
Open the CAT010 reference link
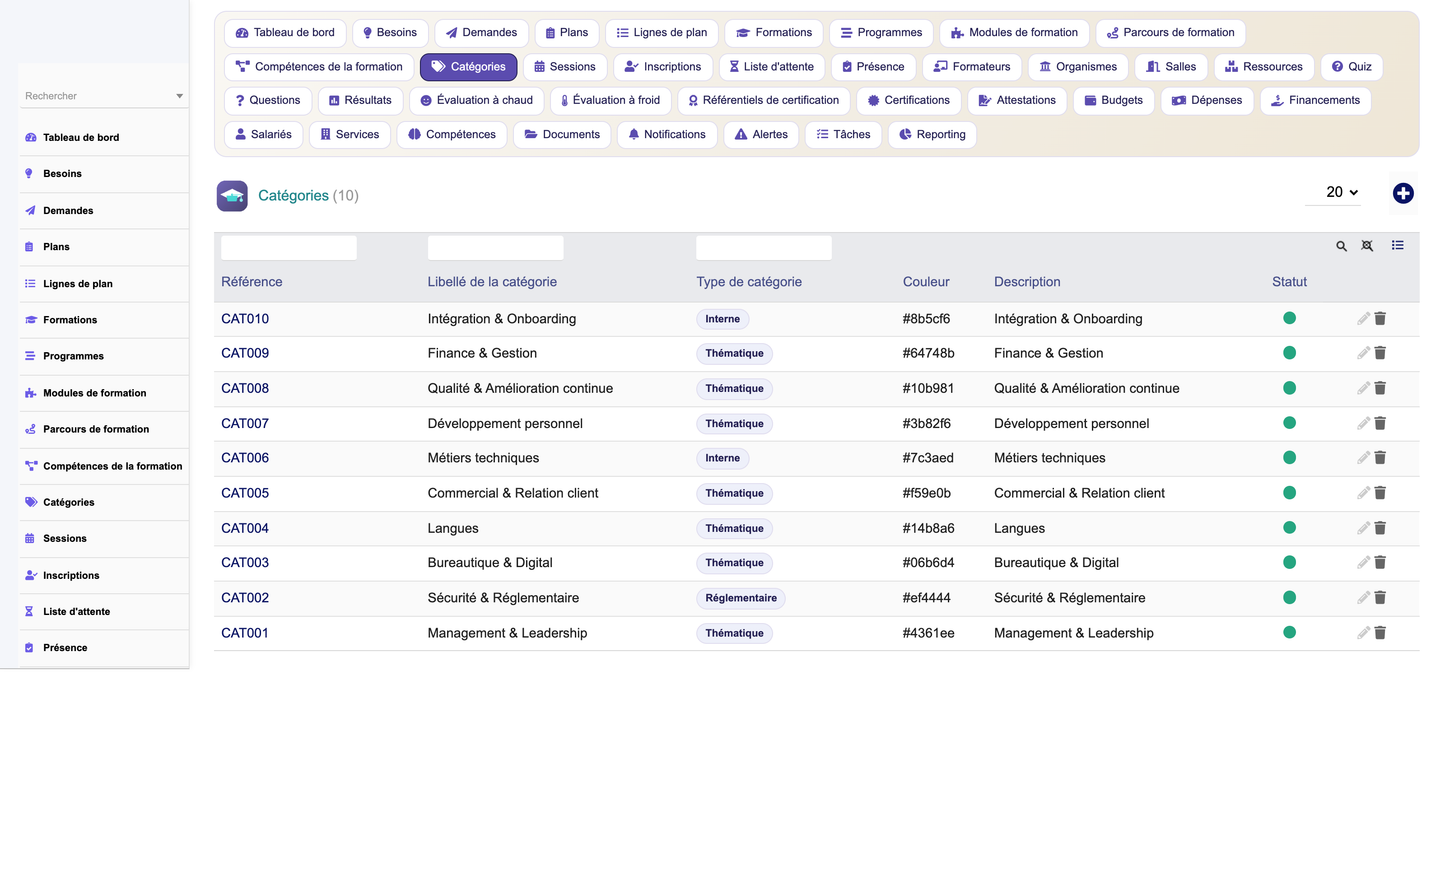point(245,319)
